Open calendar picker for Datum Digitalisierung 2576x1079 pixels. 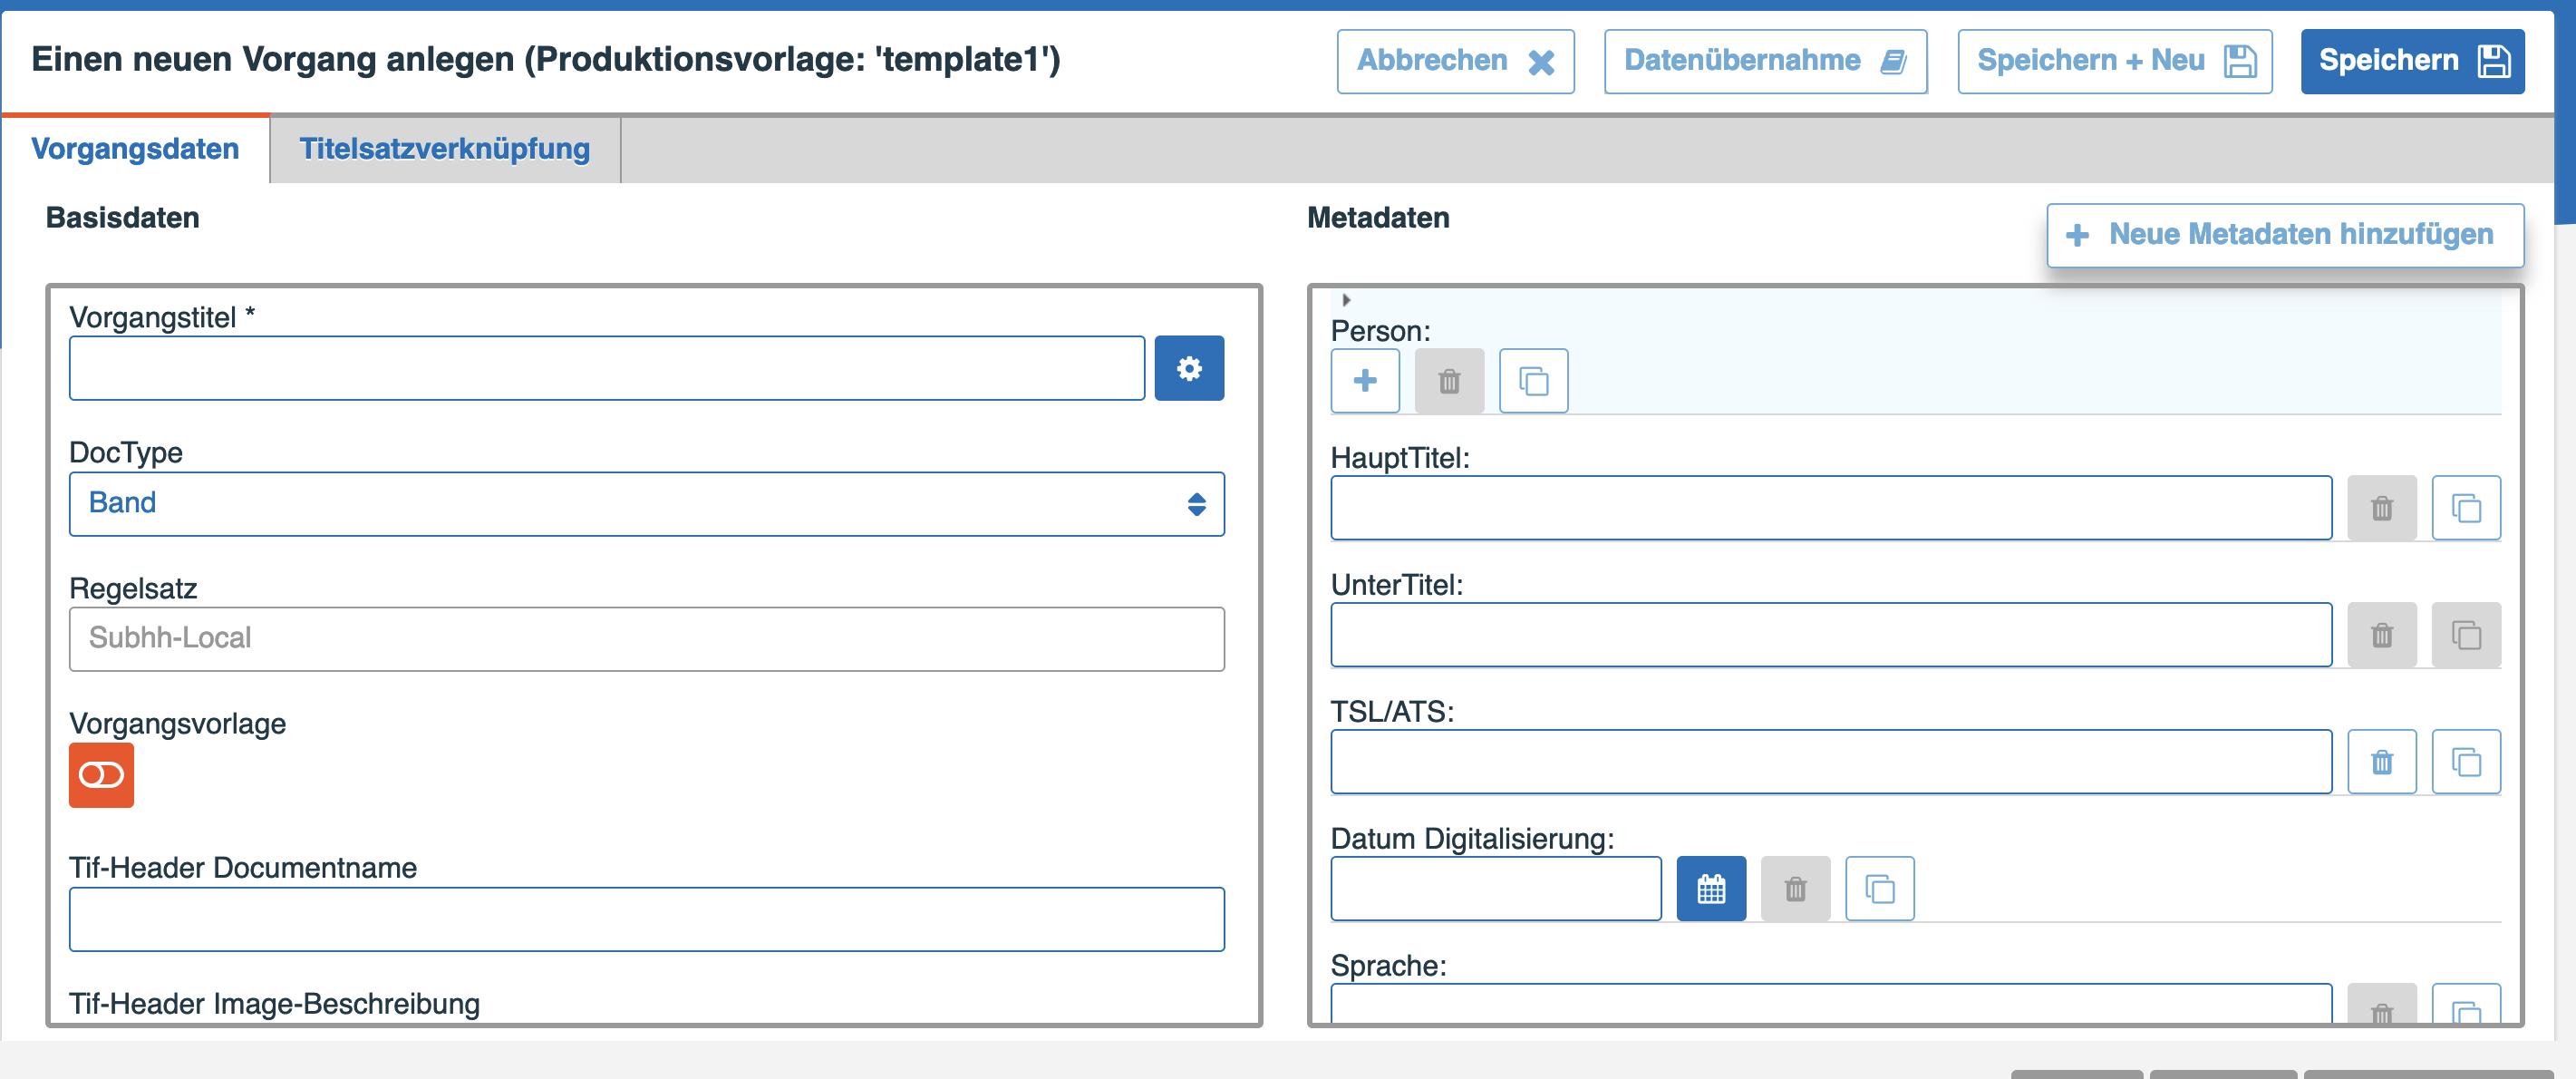1710,888
